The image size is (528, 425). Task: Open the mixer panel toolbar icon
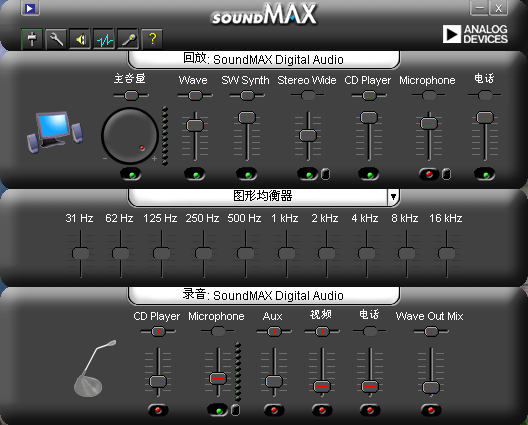tap(32, 39)
